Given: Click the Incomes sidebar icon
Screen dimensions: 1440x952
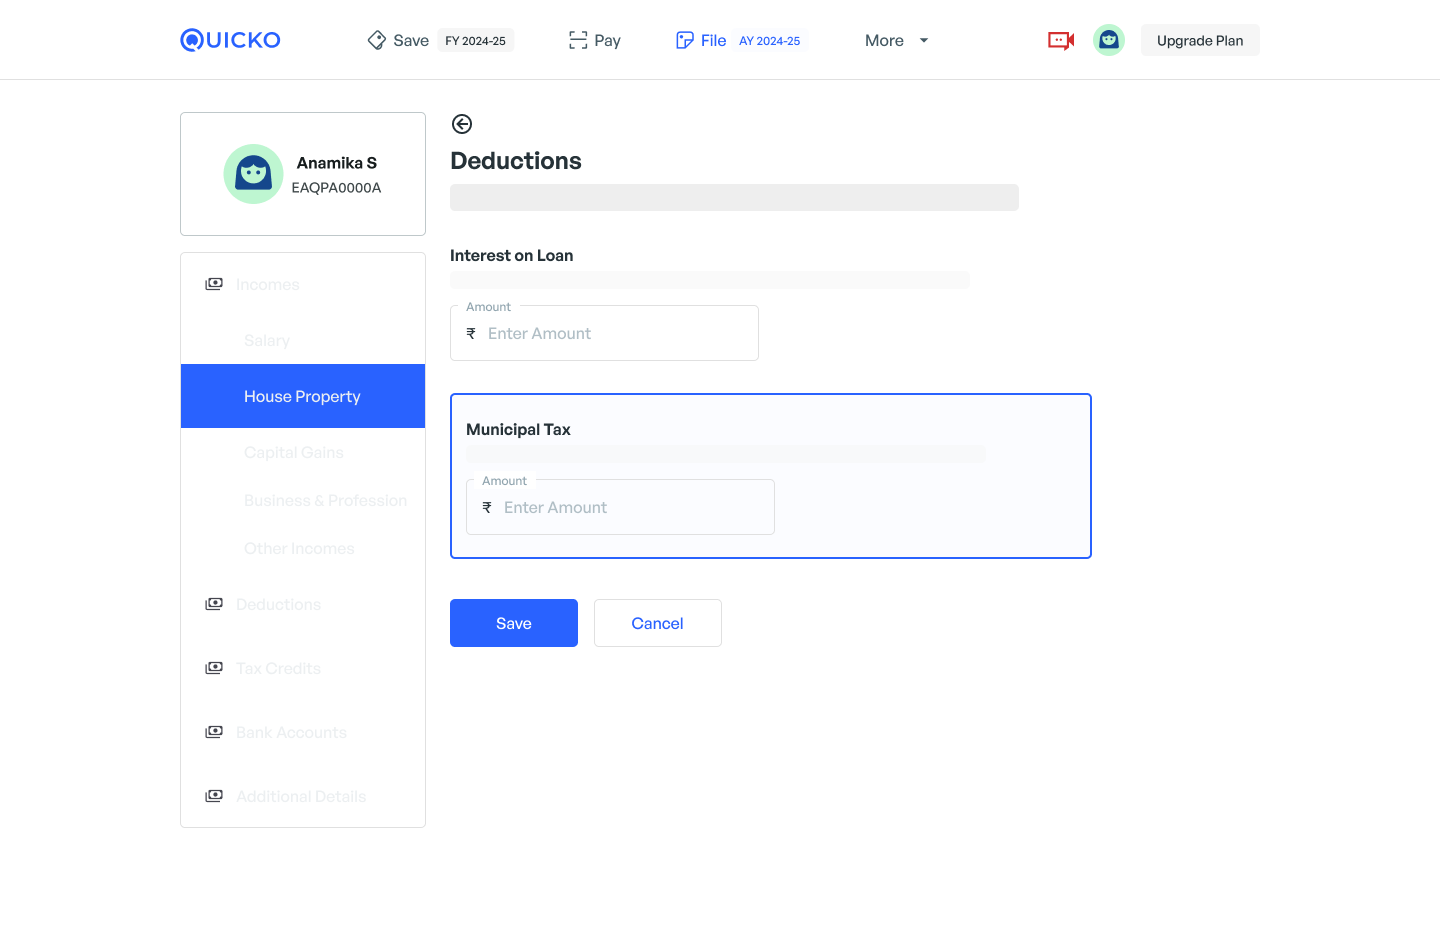Looking at the screenshot, I should pos(214,284).
